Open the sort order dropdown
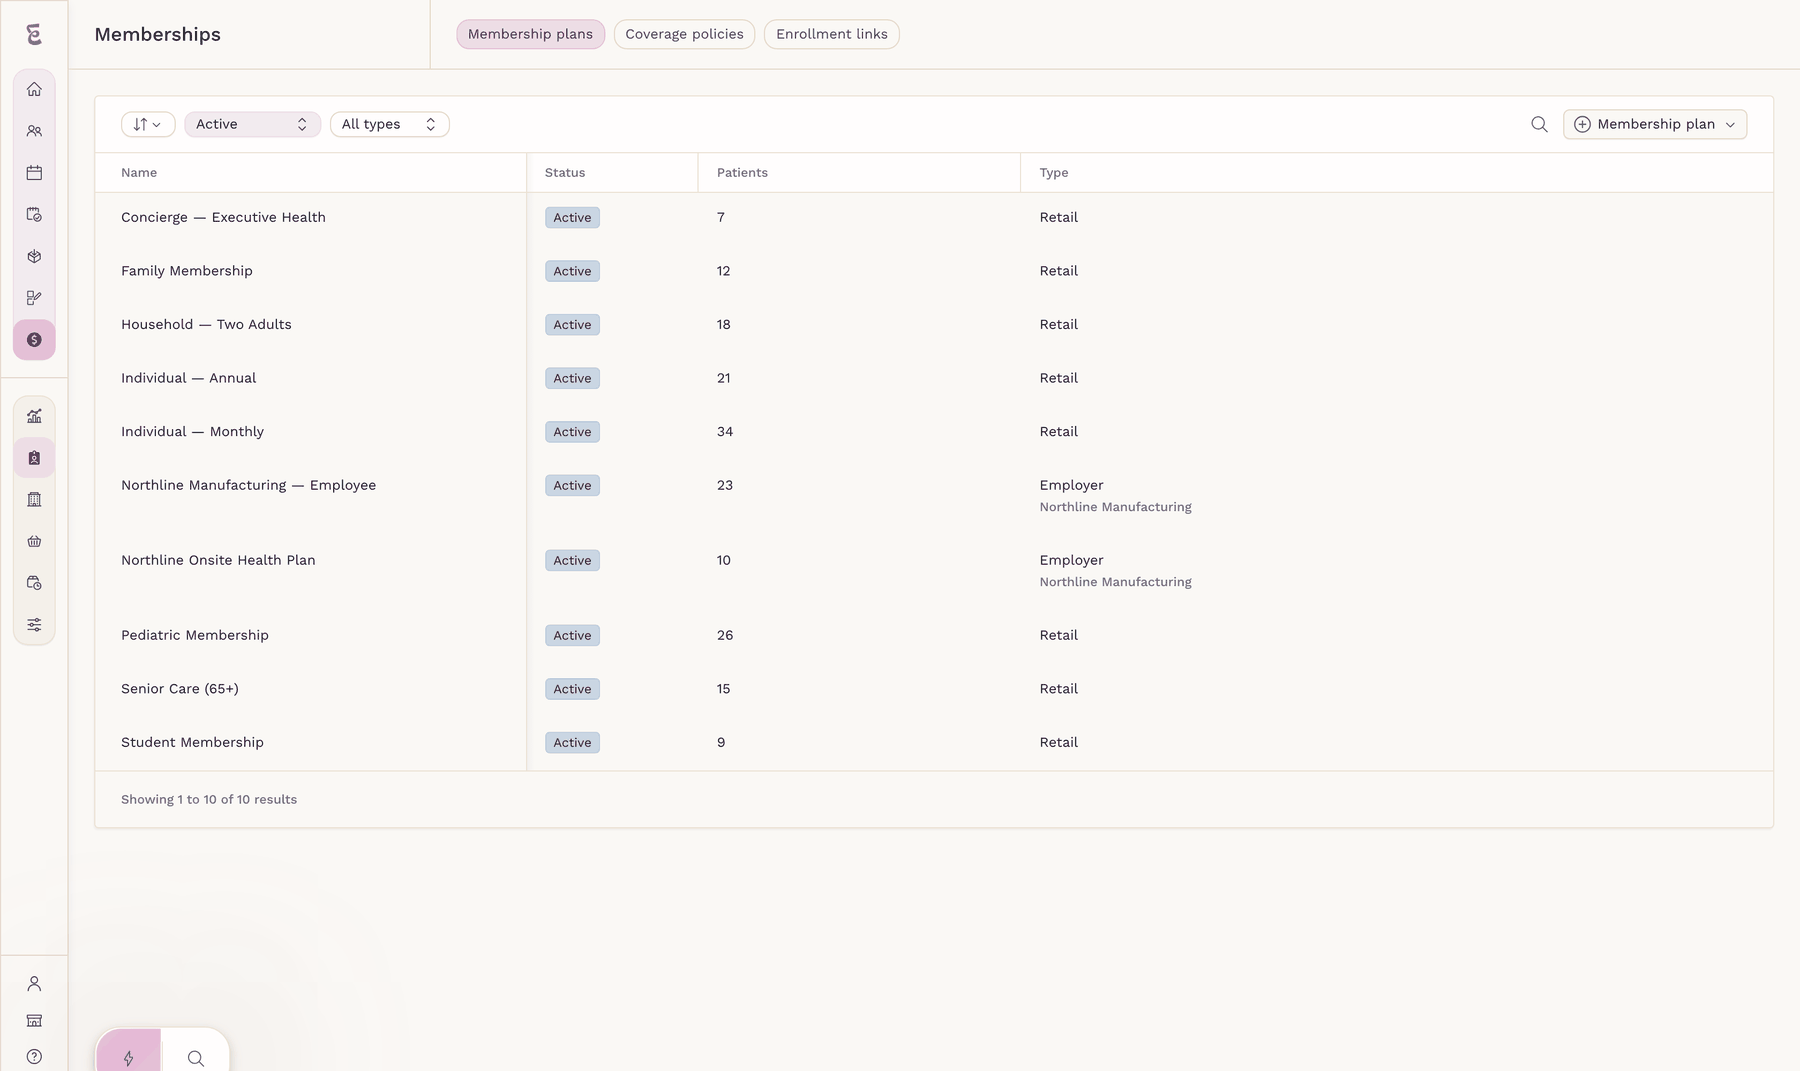This screenshot has height=1071, width=1800. point(148,124)
